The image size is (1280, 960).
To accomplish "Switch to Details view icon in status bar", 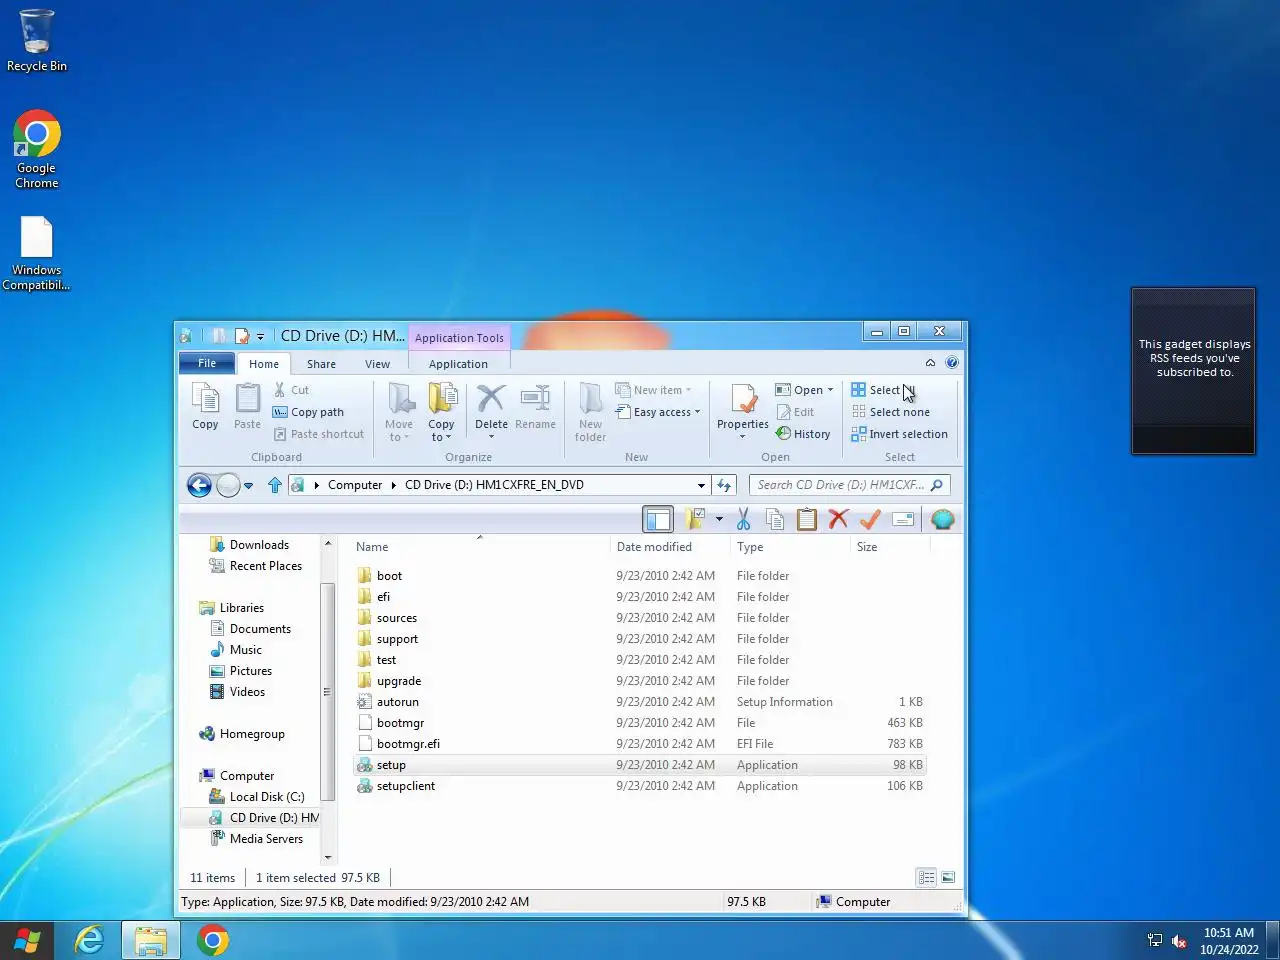I will tap(926, 878).
